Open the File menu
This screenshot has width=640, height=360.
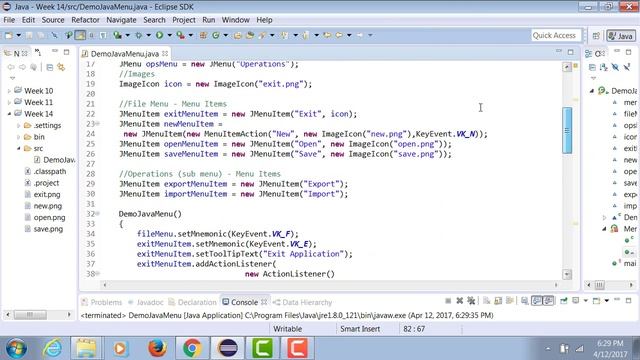tap(9, 20)
